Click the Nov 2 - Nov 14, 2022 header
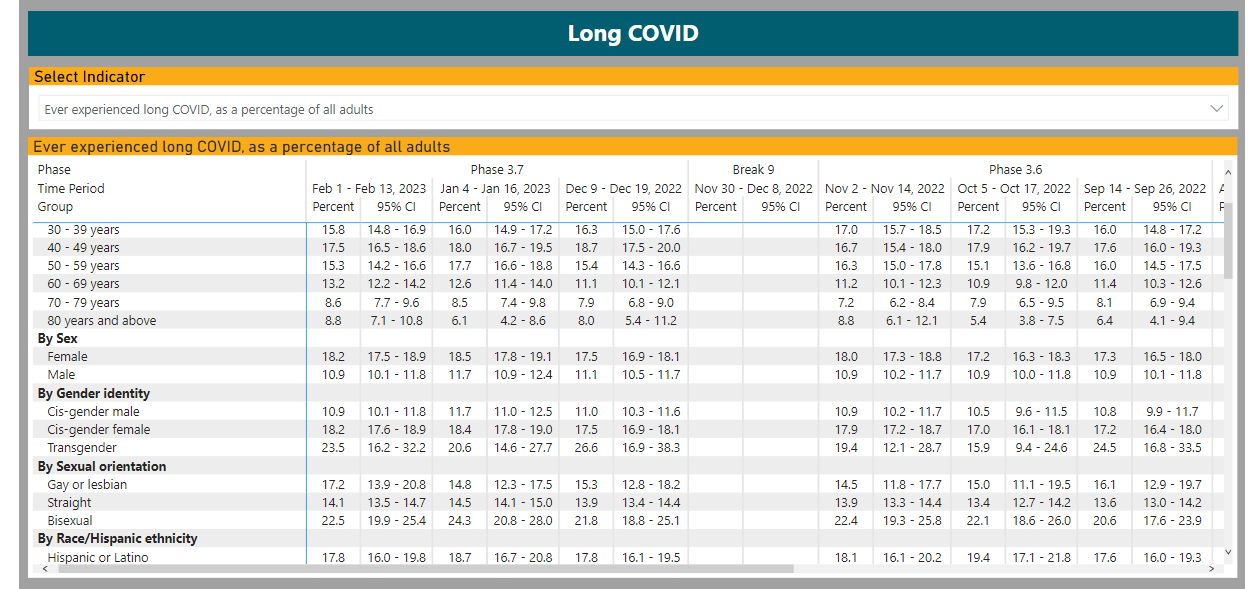Screen dimensions: 1255x589 pos(884,188)
